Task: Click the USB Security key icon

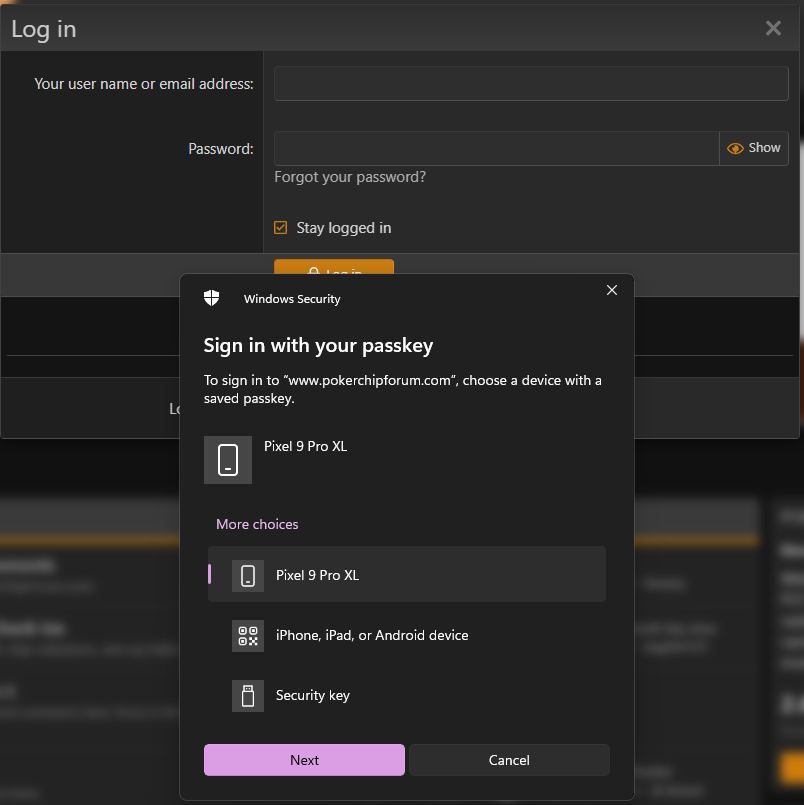Action: (x=248, y=696)
